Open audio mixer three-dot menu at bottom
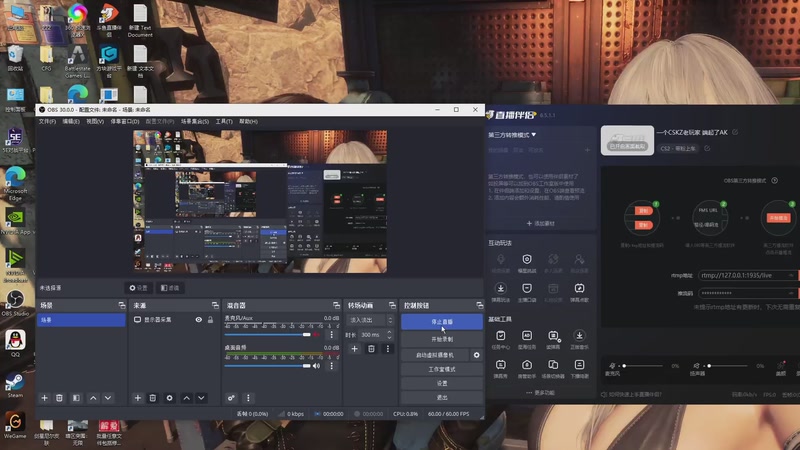800x450 pixels. (x=248, y=398)
